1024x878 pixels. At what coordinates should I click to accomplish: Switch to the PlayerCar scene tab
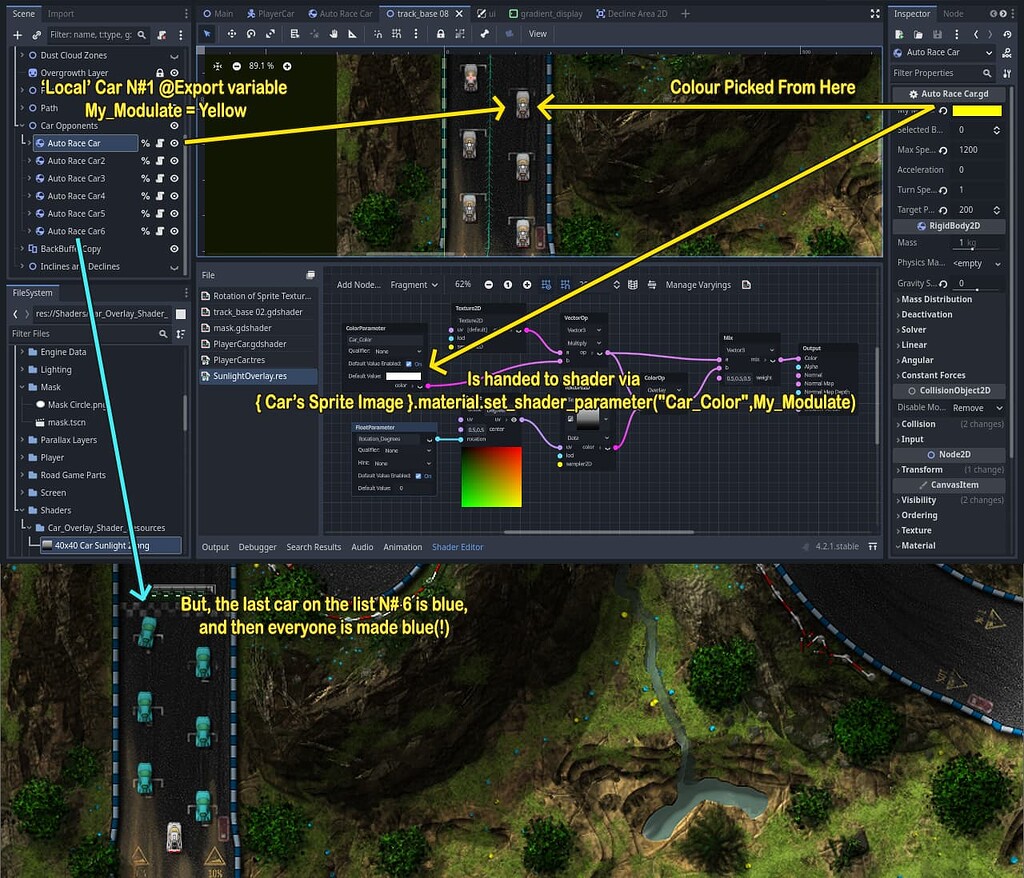click(271, 14)
